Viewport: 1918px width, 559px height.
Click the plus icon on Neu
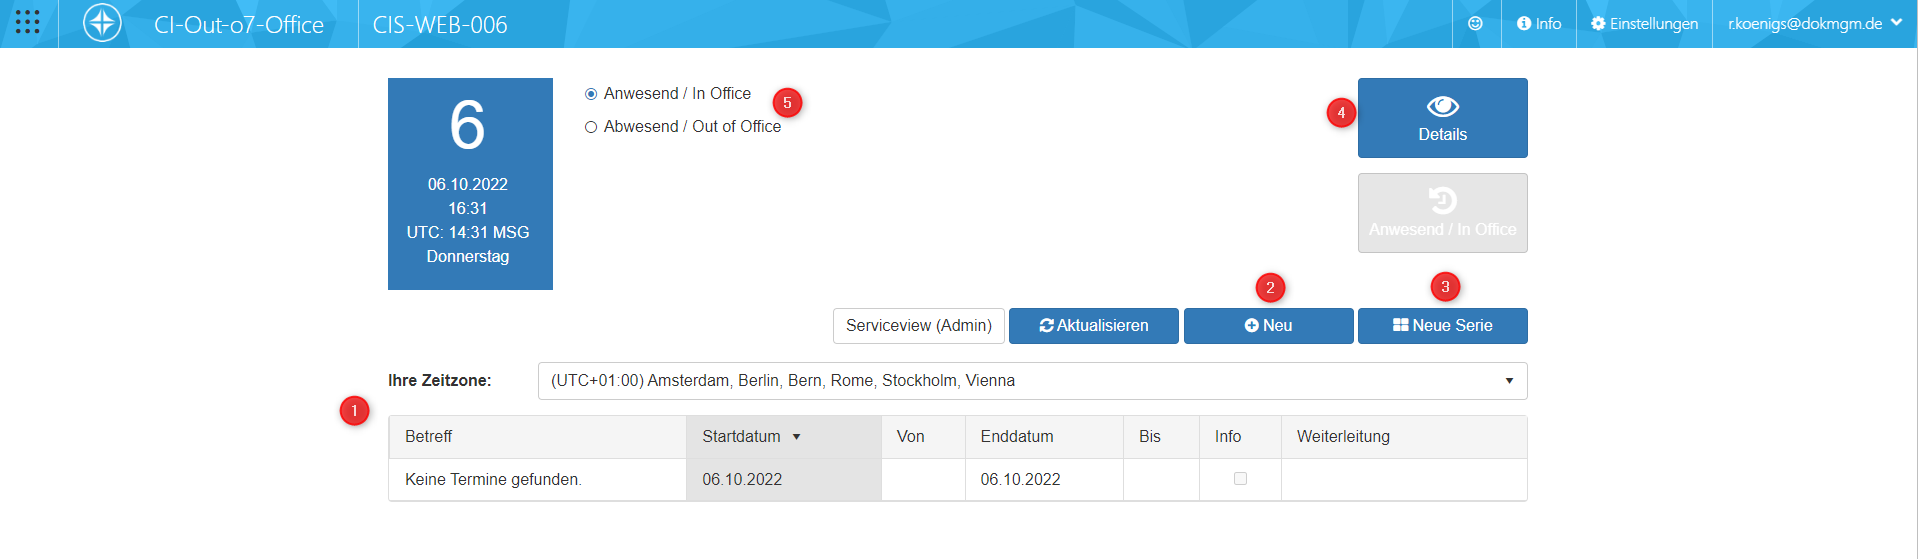[x=1251, y=326]
